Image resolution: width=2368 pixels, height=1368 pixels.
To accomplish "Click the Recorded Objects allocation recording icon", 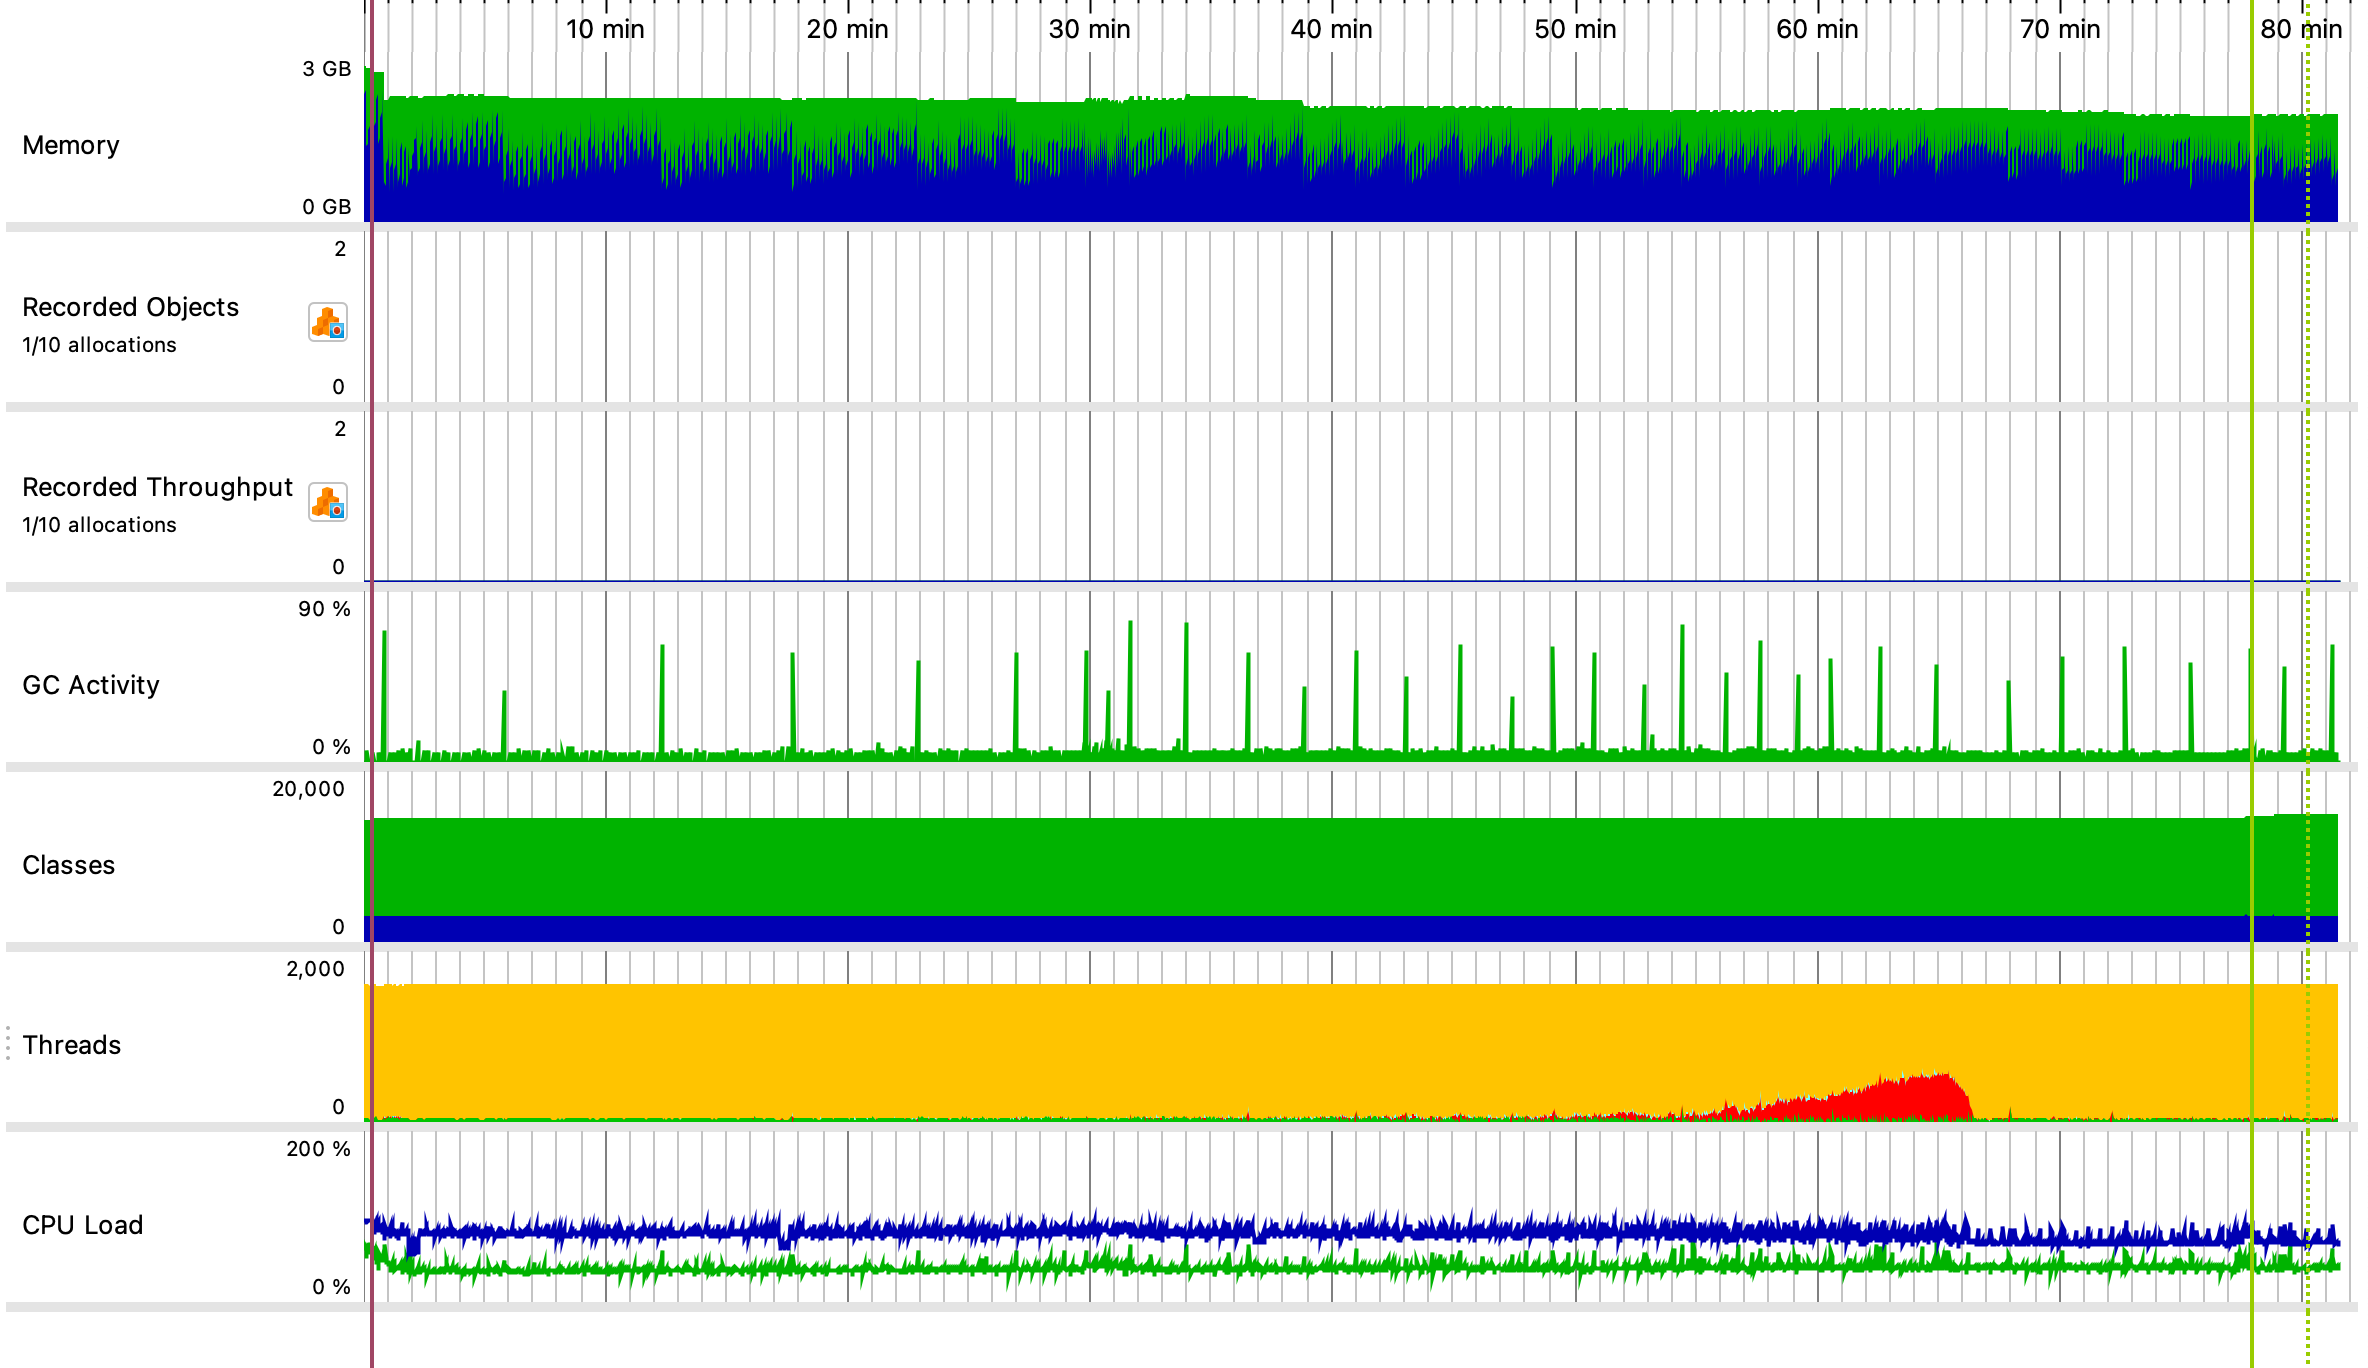I will pos(327,322).
